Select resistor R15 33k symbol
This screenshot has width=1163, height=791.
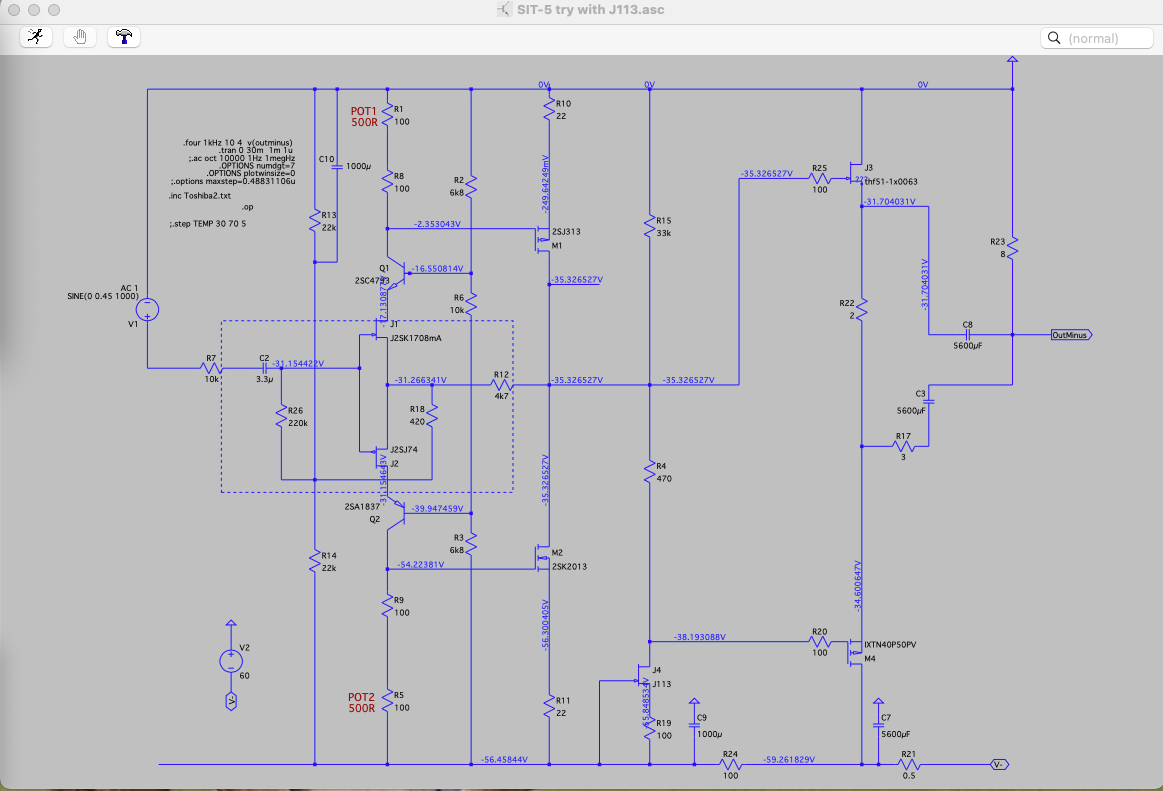coord(650,226)
